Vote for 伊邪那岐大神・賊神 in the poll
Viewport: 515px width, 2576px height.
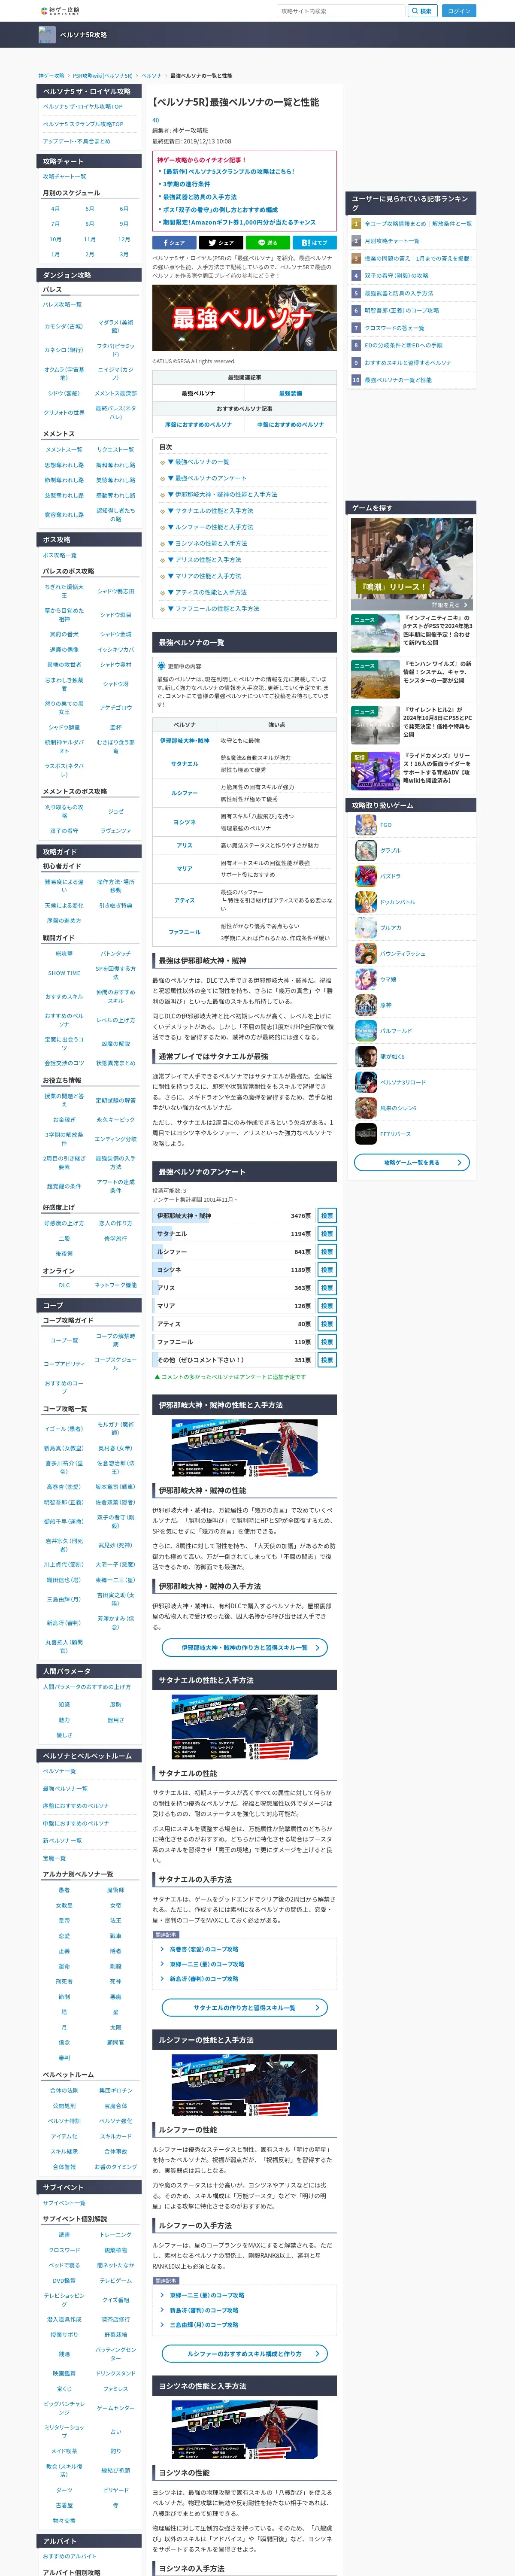(327, 1216)
